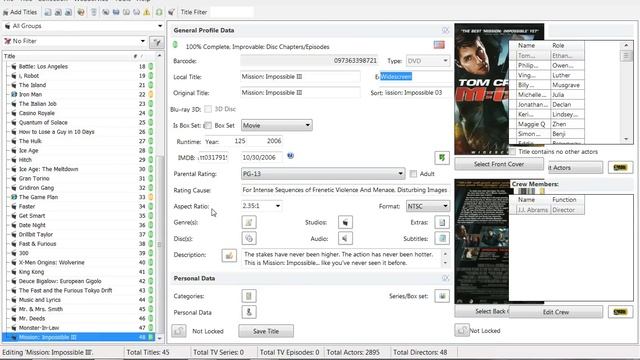640x360 pixels.
Task: Click the Title column header in list
Action: pos(67,56)
